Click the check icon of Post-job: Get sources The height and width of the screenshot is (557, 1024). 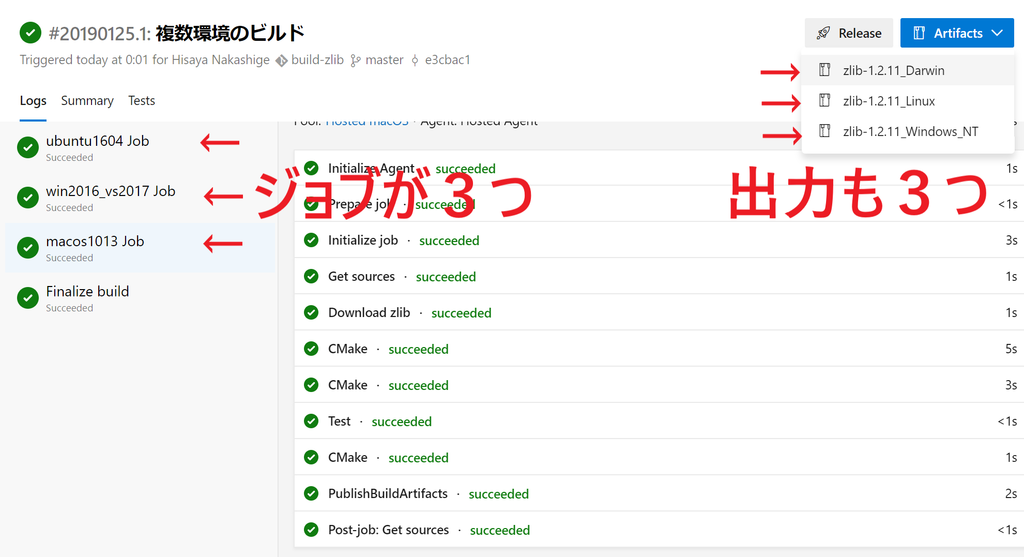coord(312,530)
